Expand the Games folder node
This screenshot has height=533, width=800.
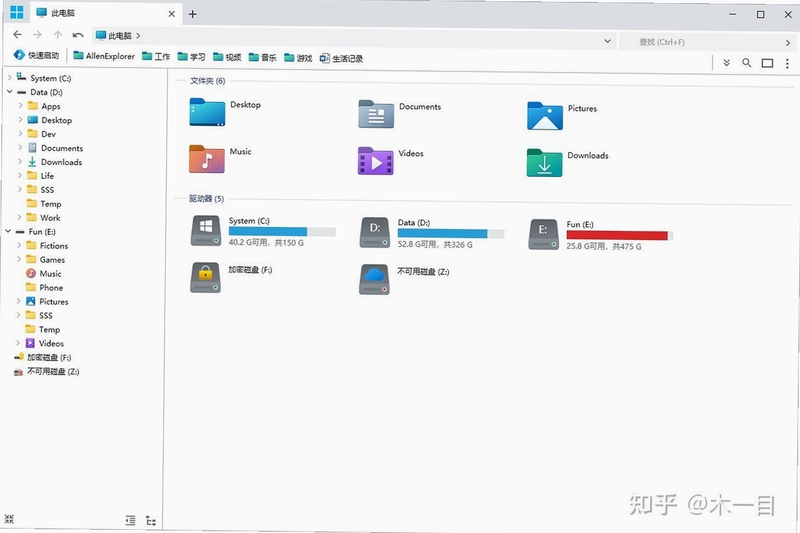click(x=19, y=259)
